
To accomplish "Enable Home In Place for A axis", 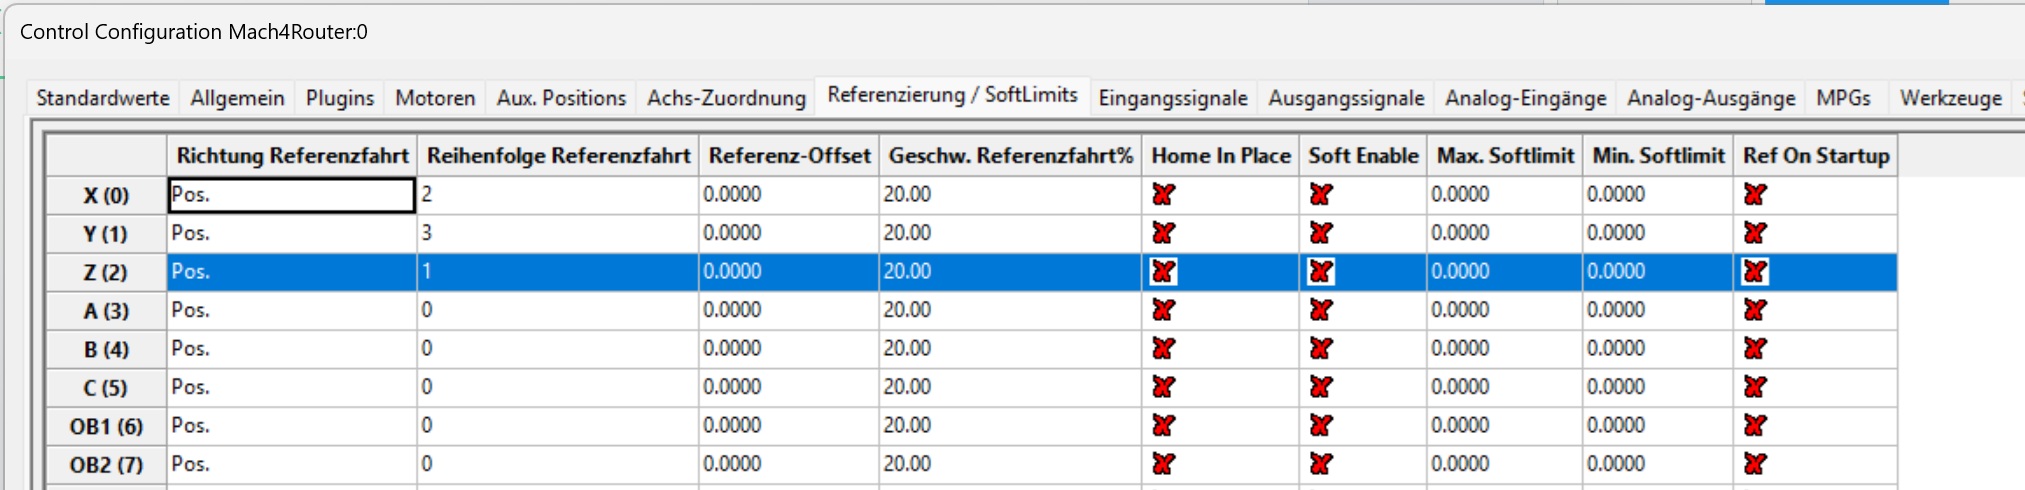I will pos(1163,310).
